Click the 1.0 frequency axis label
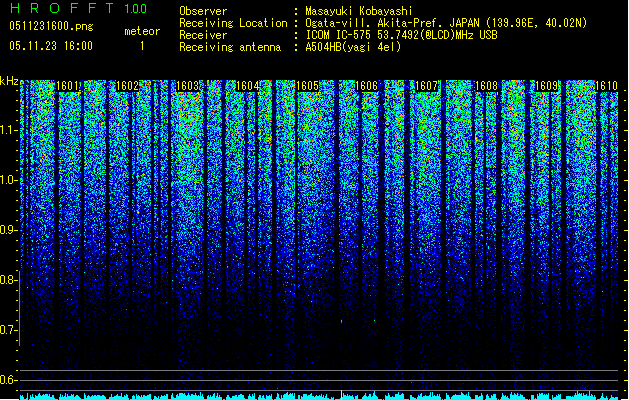This screenshot has height=400, width=629. 9,180
